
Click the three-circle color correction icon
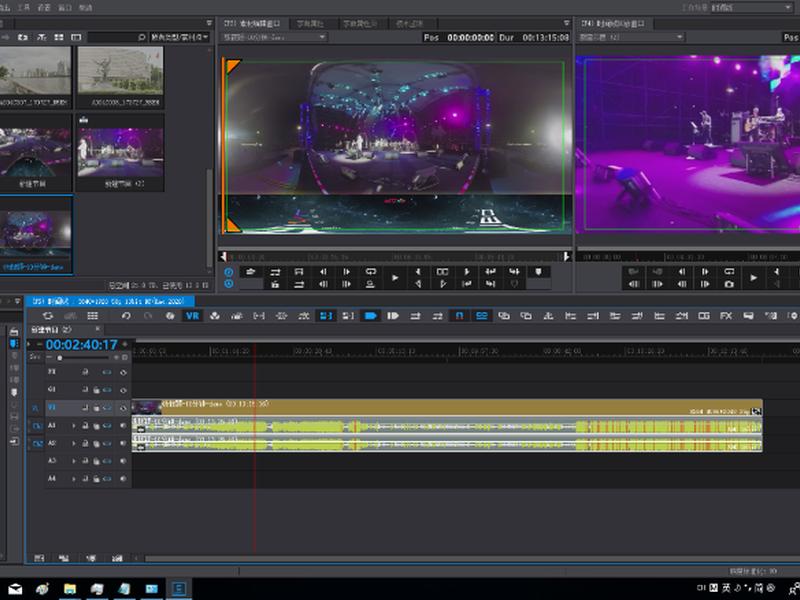tap(215, 316)
